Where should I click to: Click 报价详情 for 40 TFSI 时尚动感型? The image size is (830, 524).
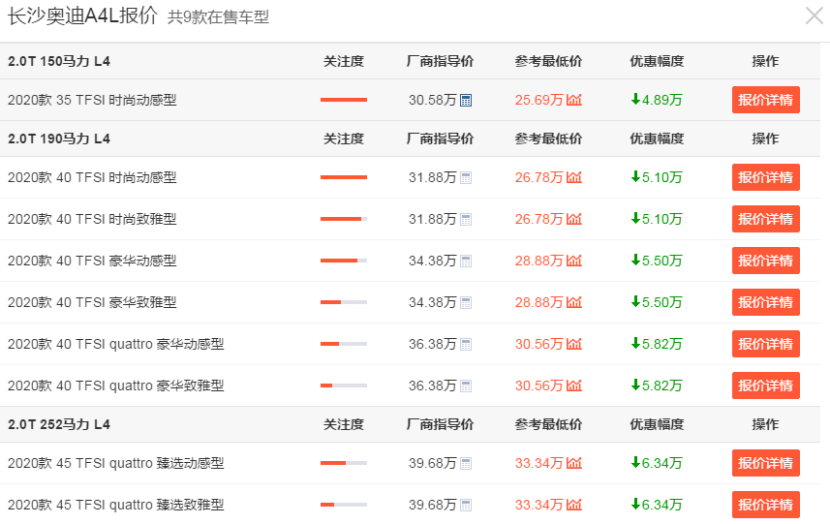click(x=765, y=177)
